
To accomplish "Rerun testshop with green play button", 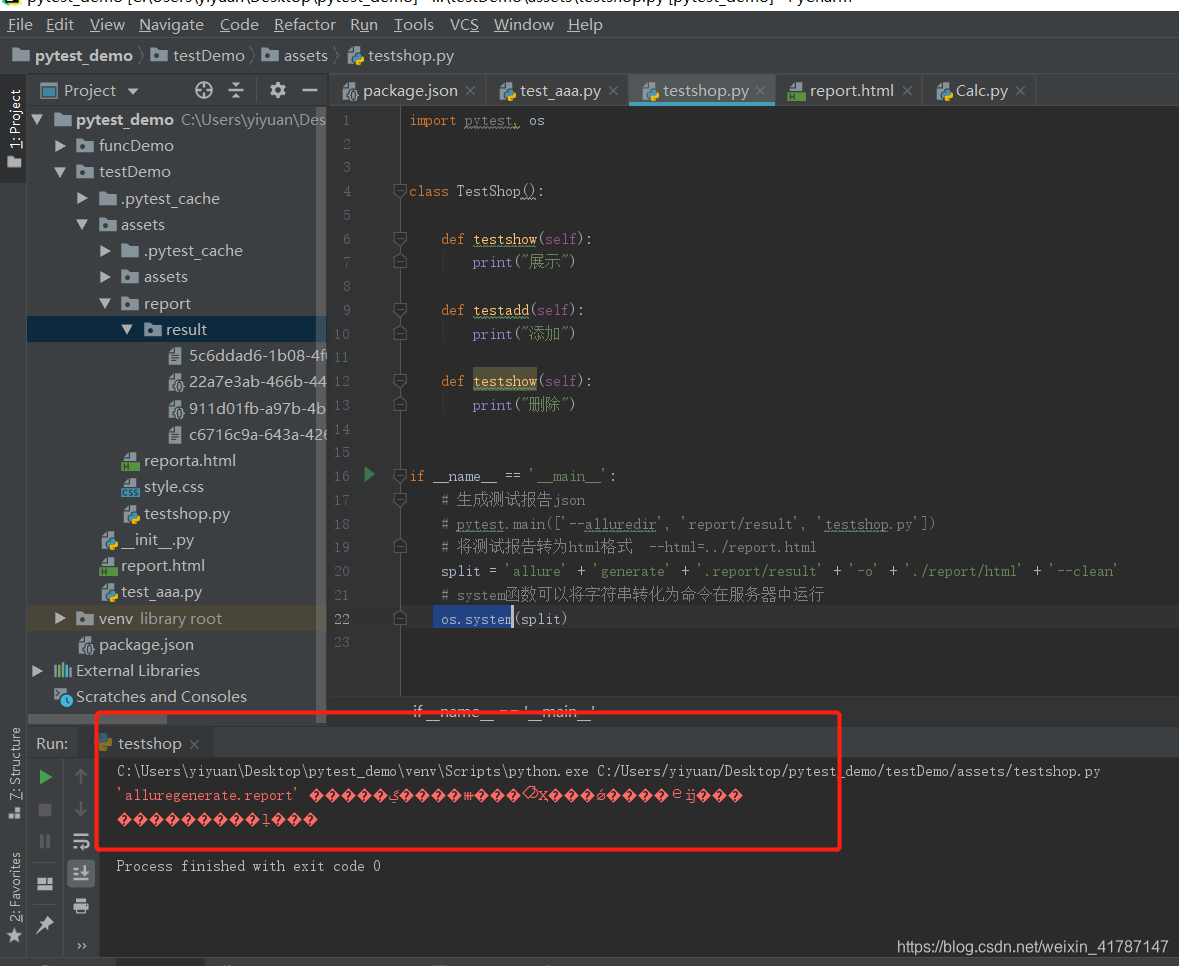I will pos(45,777).
